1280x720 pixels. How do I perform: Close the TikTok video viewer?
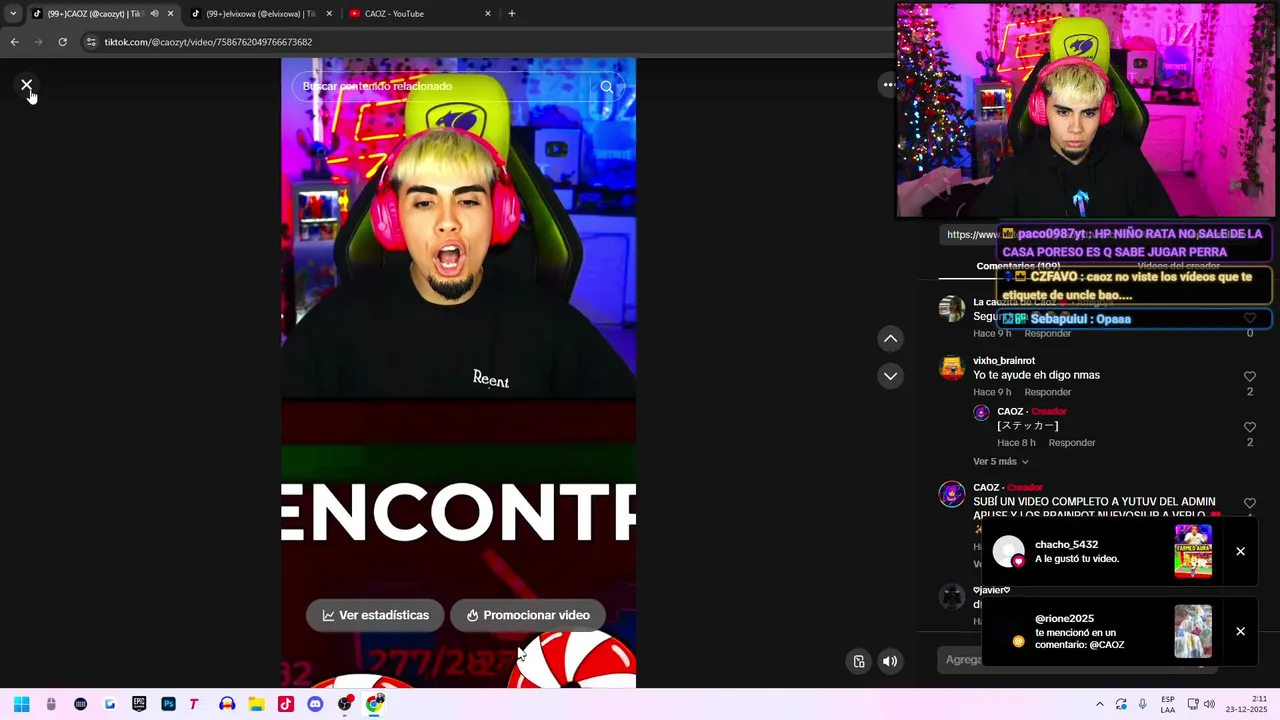(27, 85)
